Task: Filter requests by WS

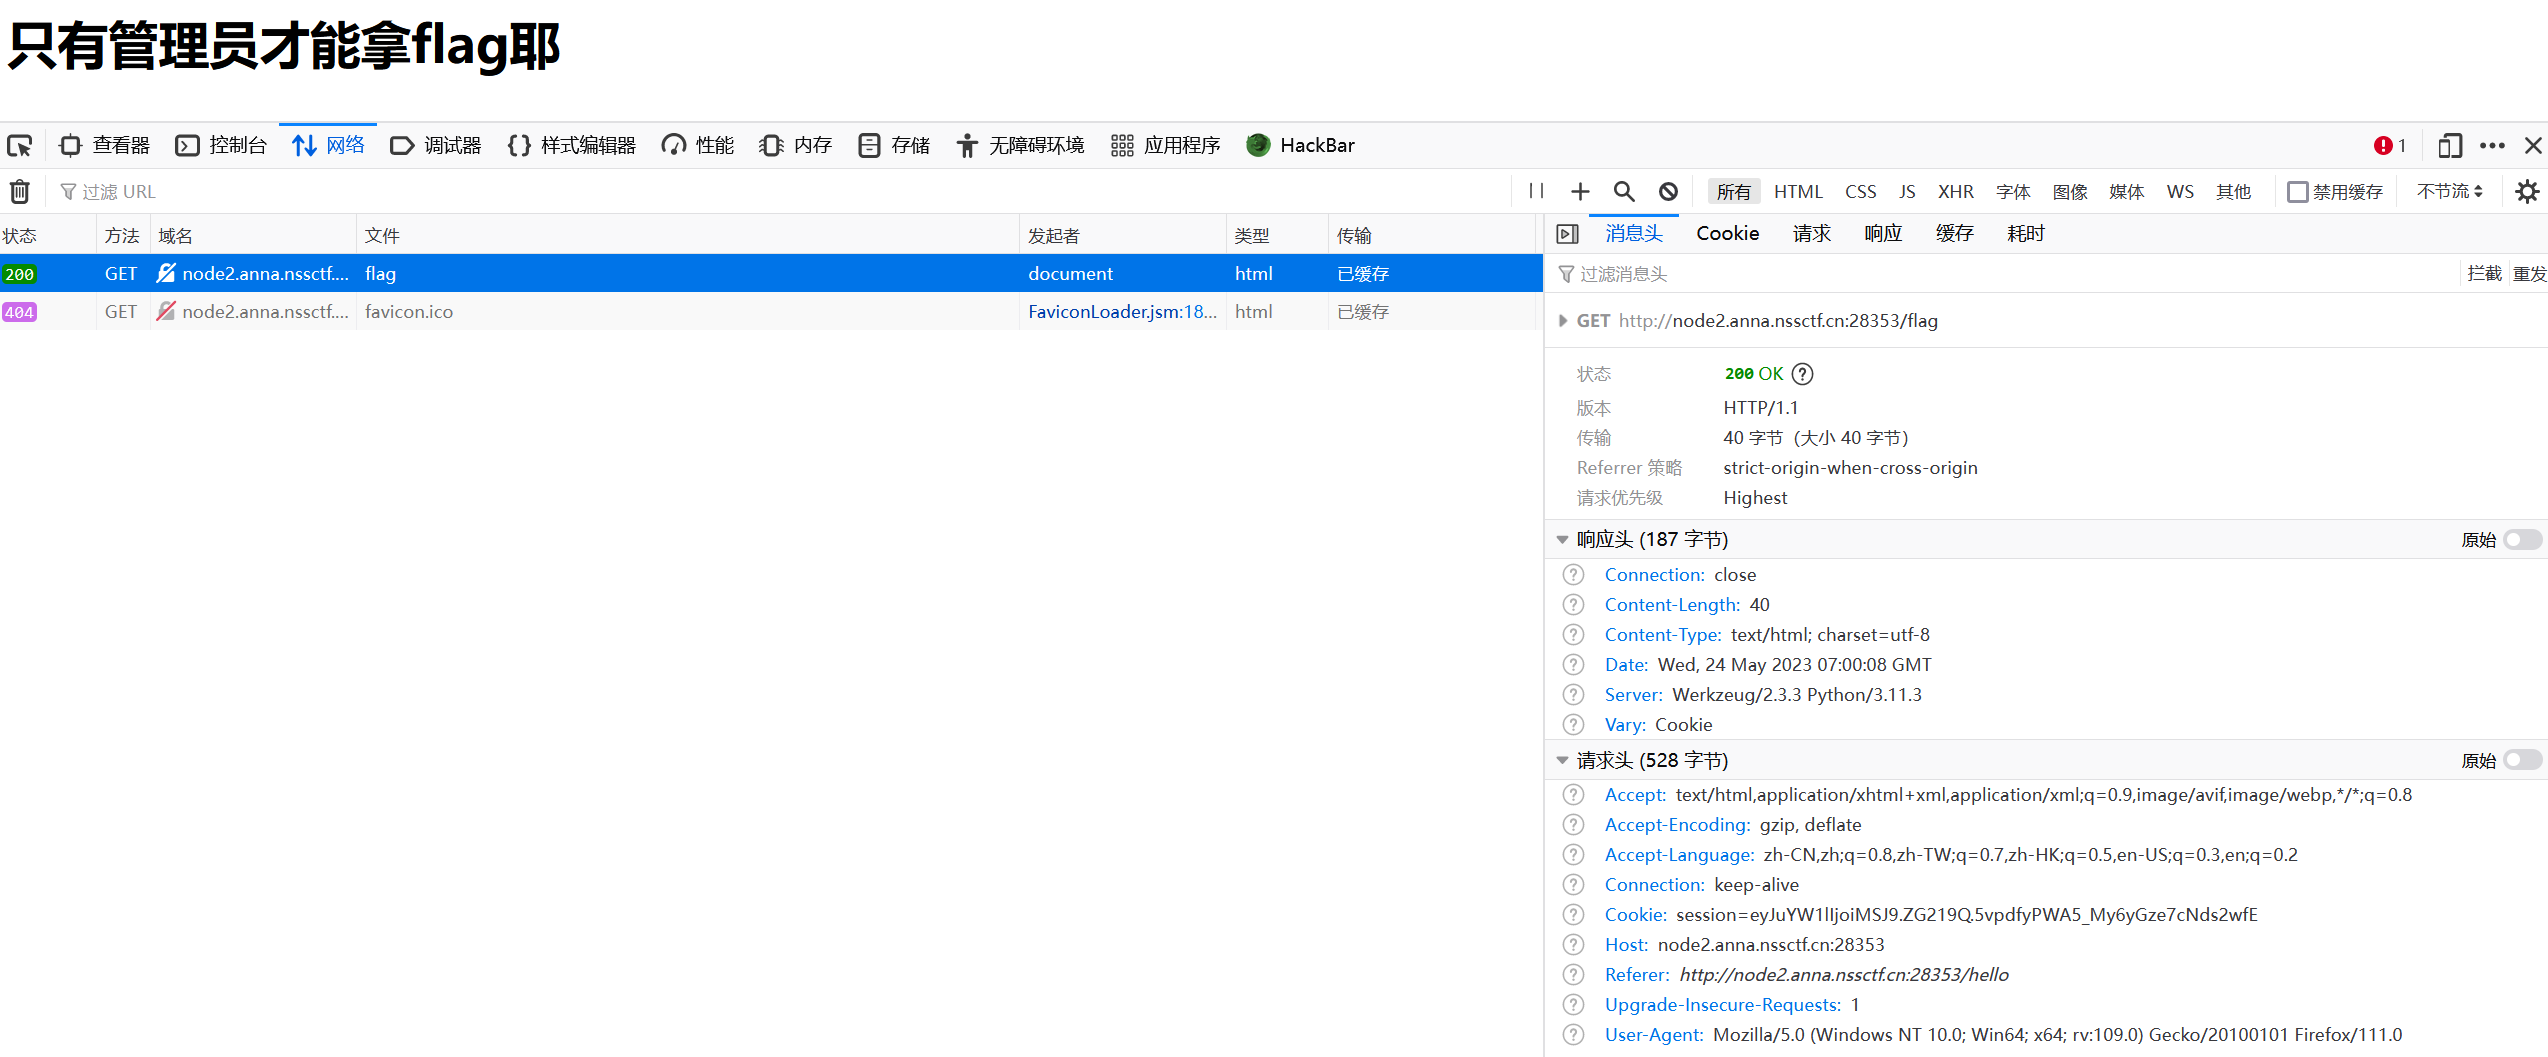Action: pos(2180,191)
